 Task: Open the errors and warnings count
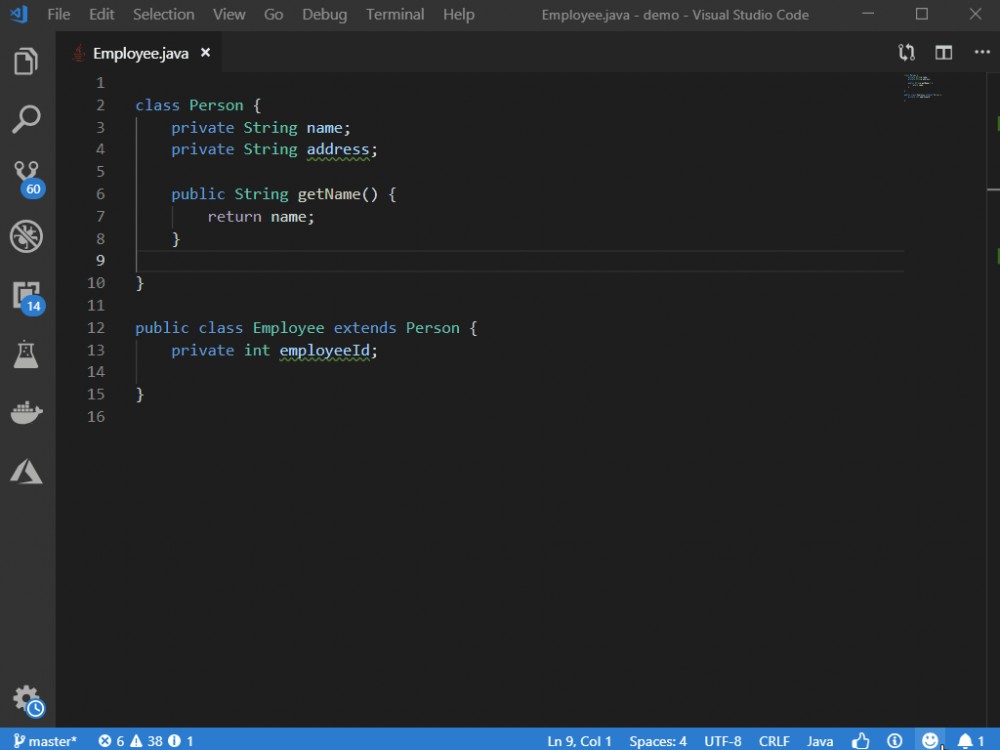145,741
